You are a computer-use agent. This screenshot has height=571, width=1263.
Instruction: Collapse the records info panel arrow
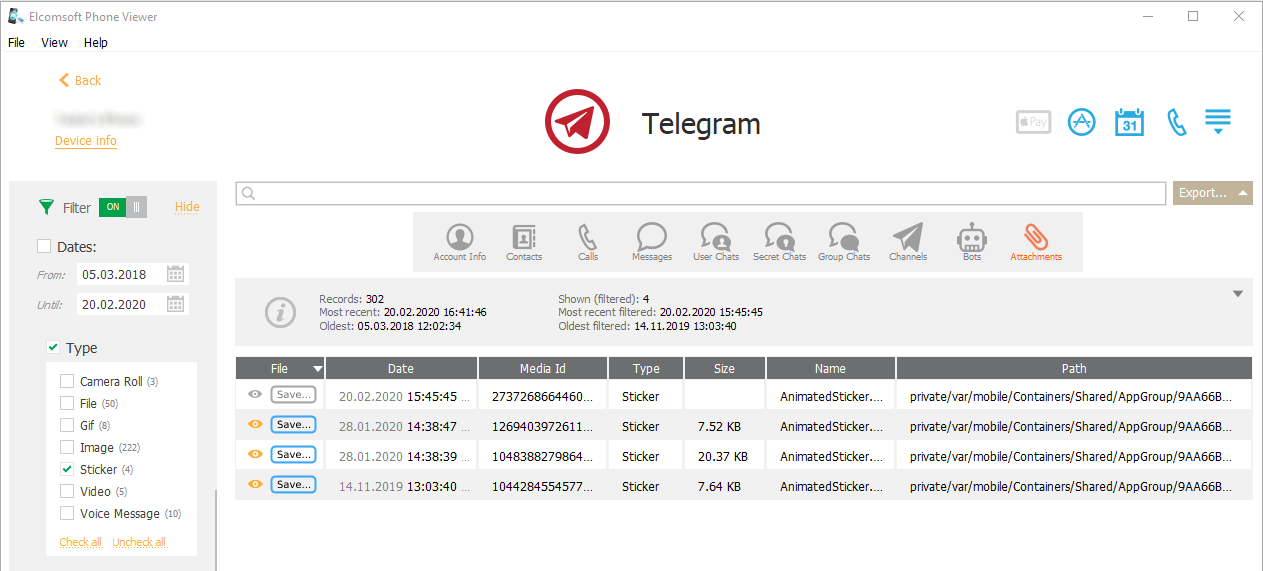click(1238, 294)
